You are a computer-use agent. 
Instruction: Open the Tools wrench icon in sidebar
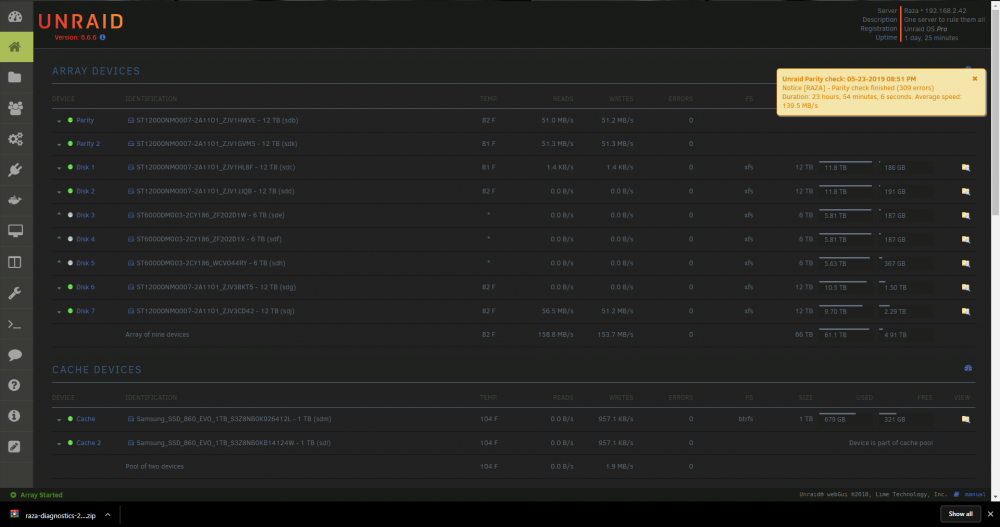click(x=15, y=293)
